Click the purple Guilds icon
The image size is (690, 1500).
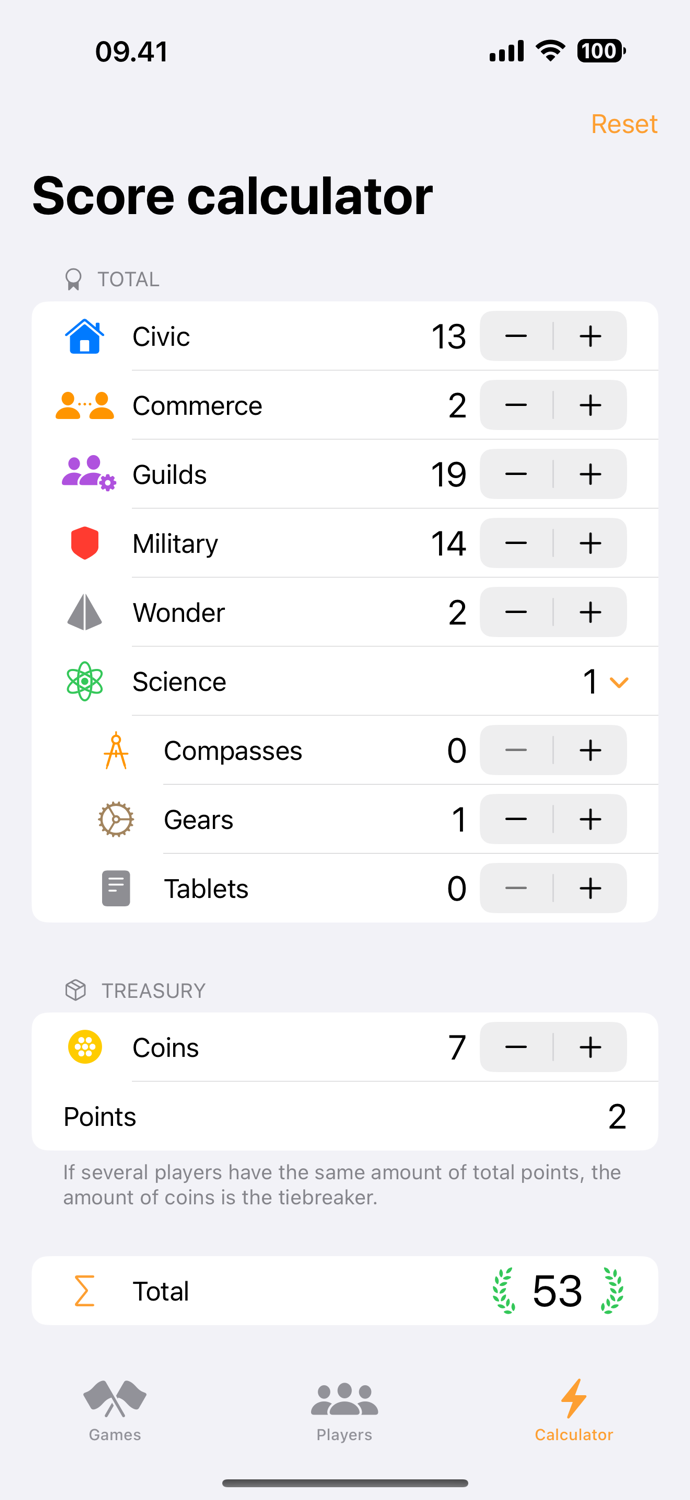(x=84, y=474)
